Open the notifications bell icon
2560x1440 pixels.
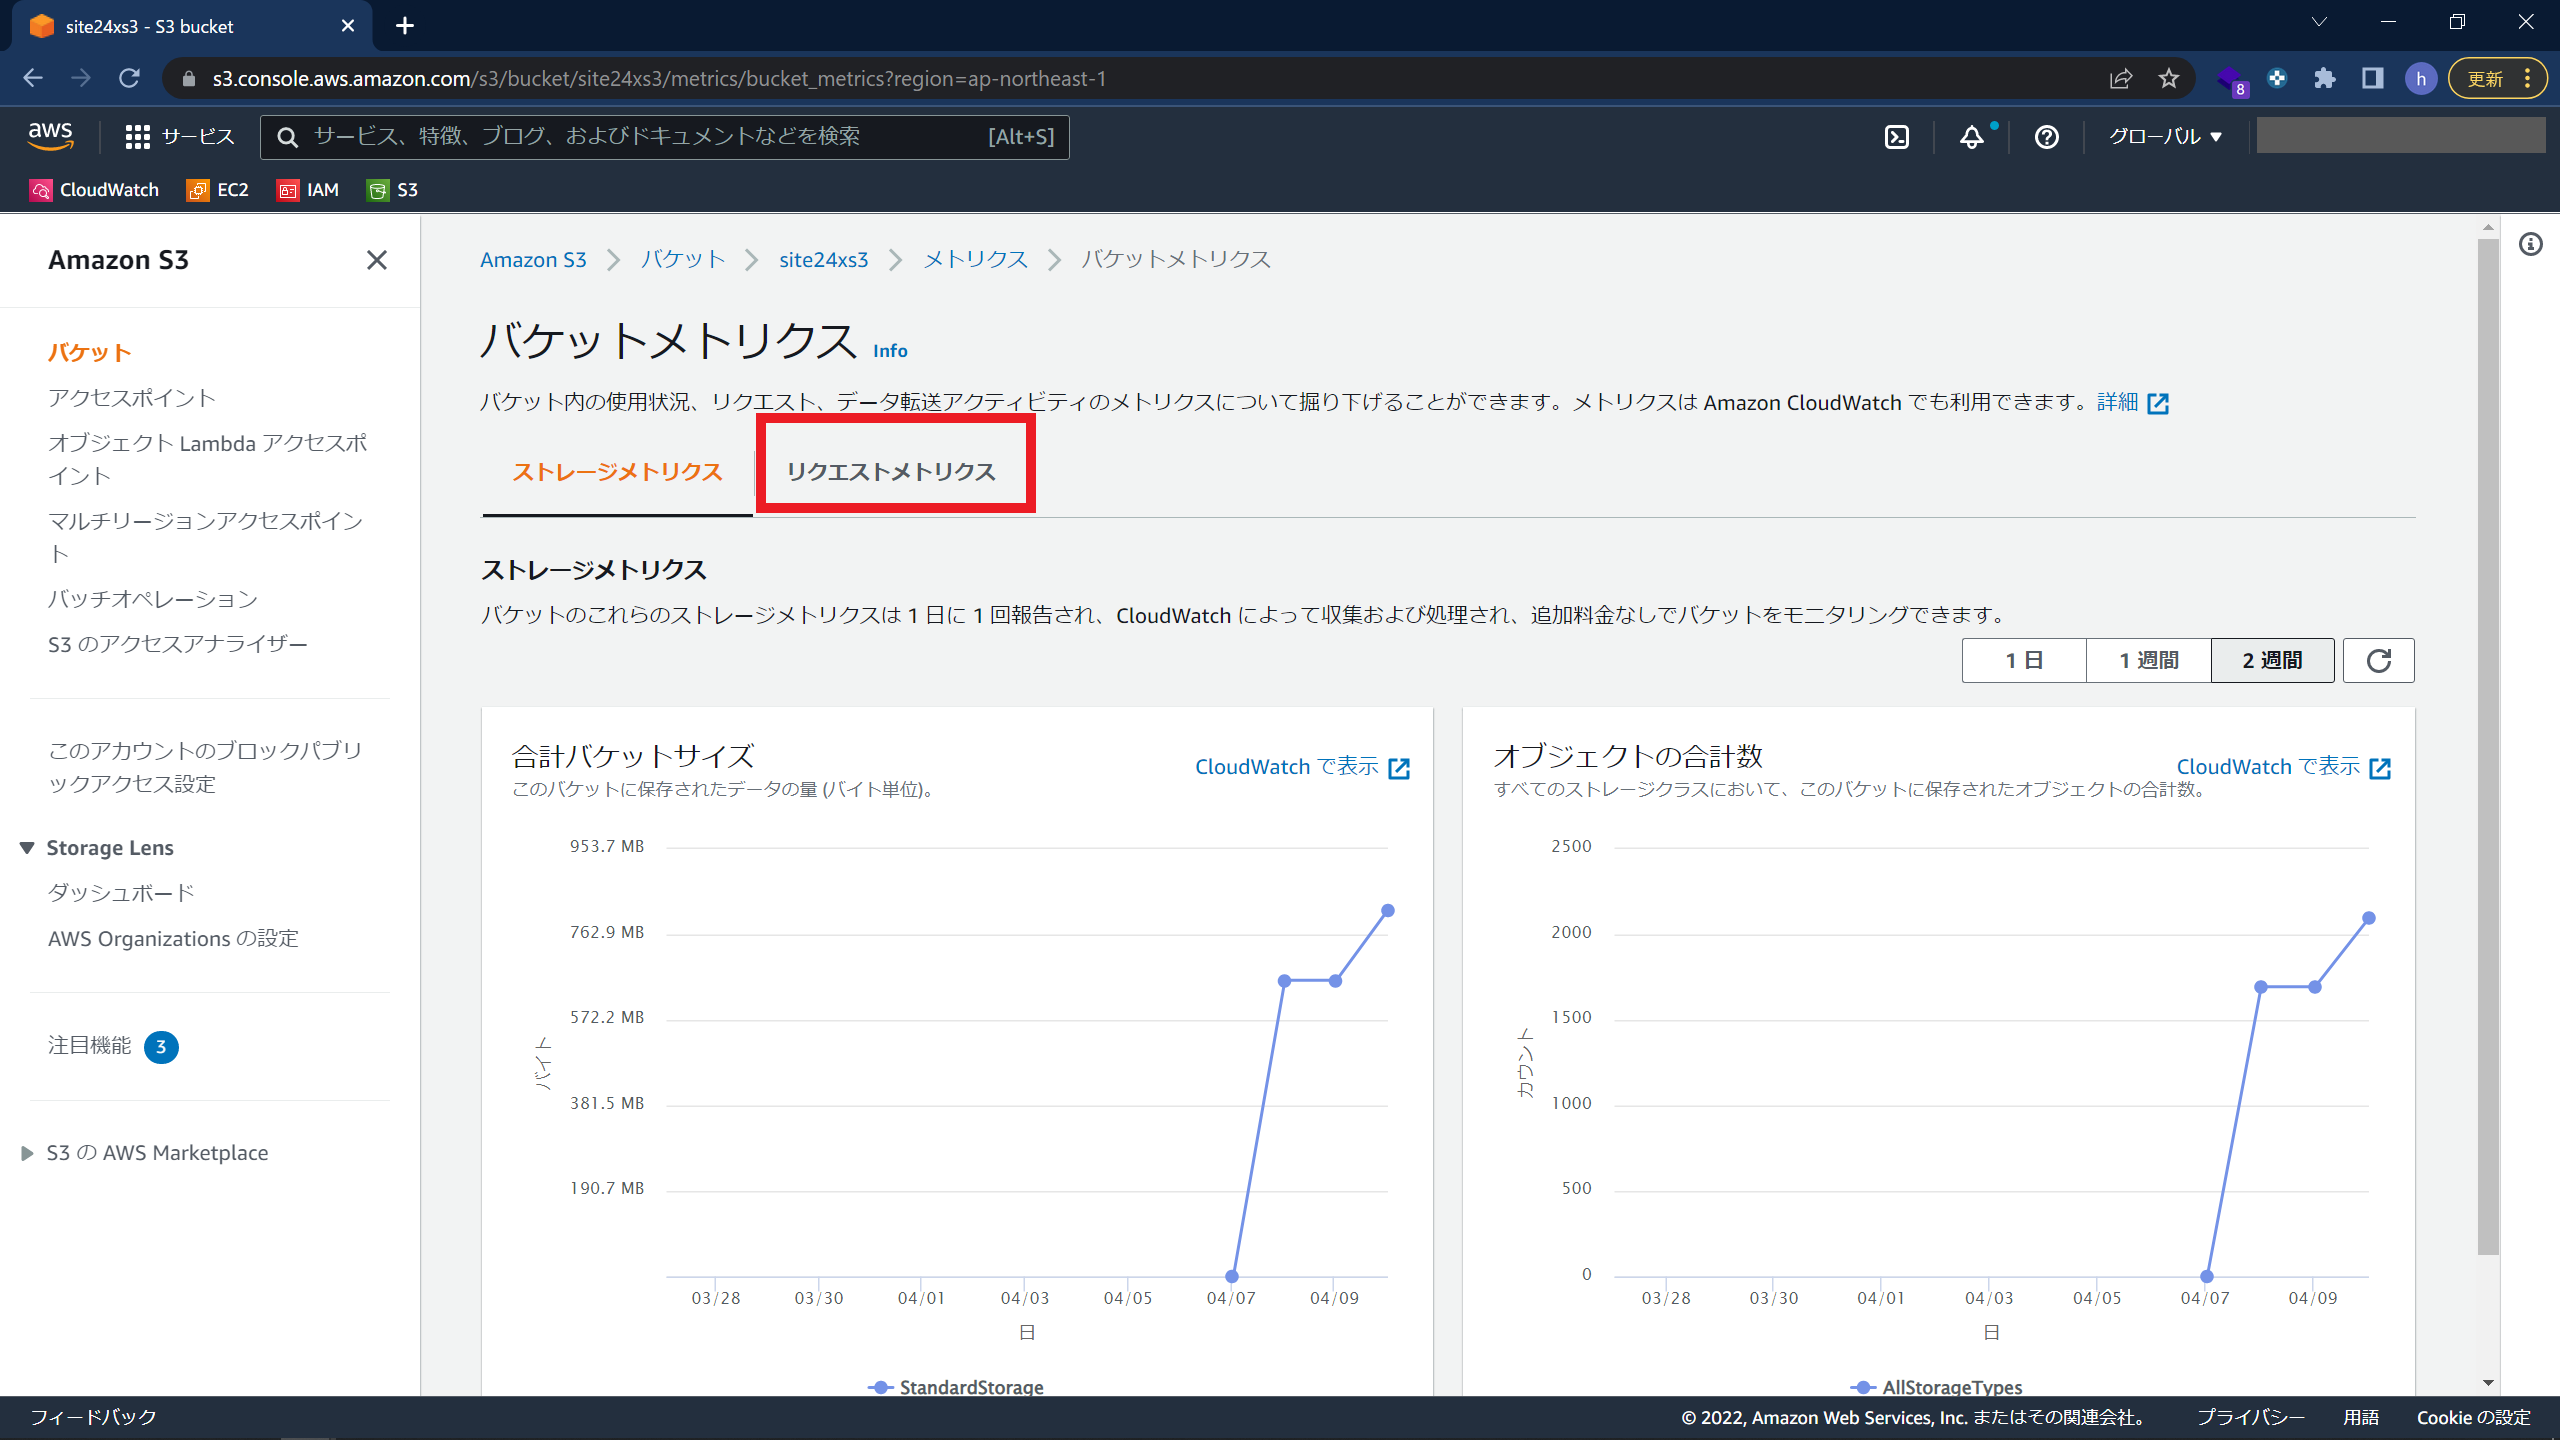click(1972, 137)
